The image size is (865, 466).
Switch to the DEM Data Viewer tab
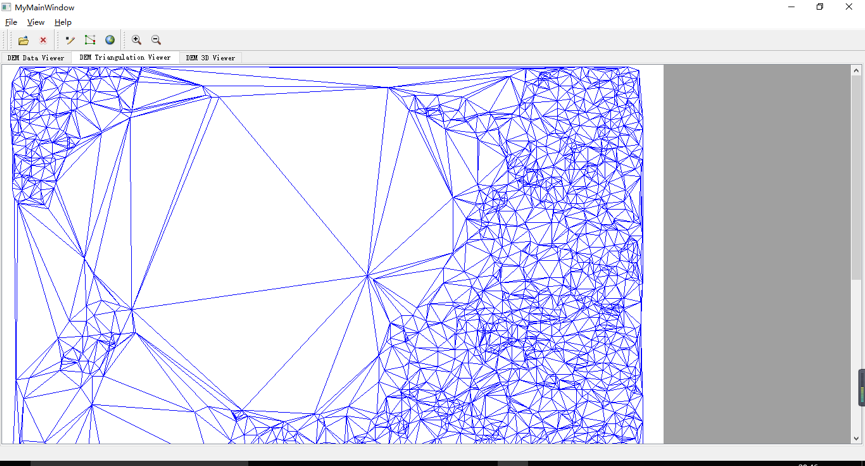pyautogui.click(x=36, y=57)
